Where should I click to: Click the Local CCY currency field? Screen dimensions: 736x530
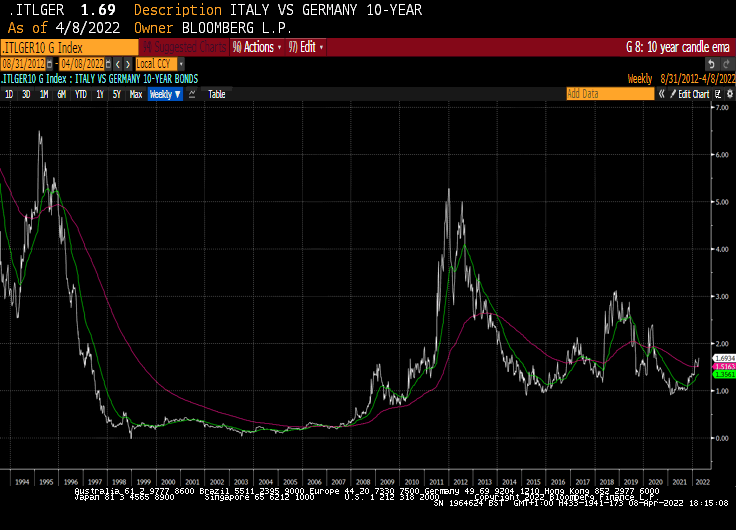click(x=156, y=64)
